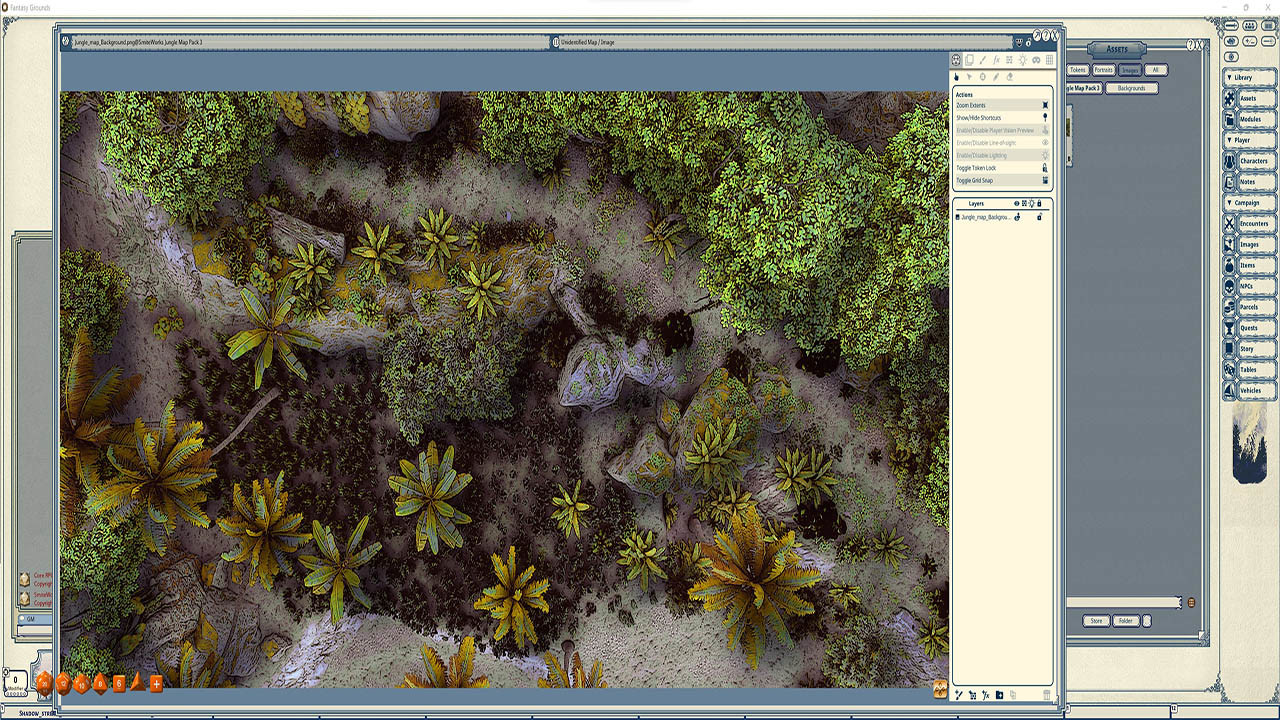Click the Store button in Assets

[x=1096, y=621]
